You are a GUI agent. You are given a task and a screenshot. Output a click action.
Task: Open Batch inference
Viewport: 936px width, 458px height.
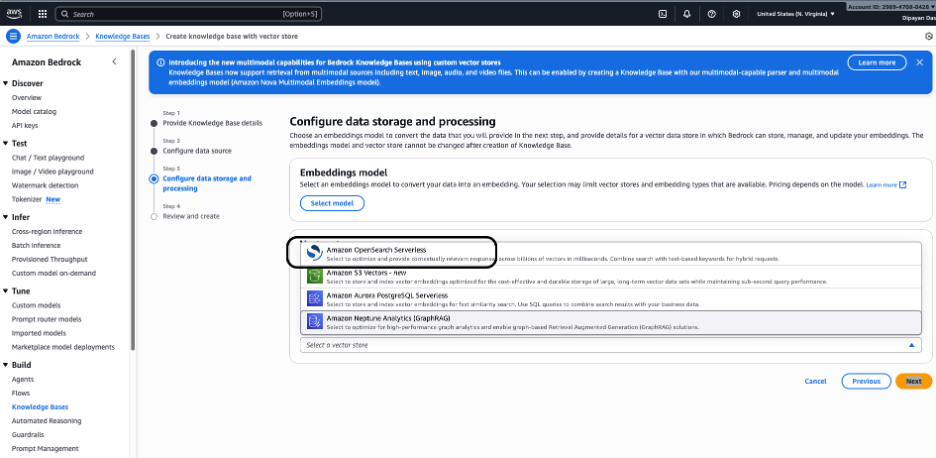[36, 245]
